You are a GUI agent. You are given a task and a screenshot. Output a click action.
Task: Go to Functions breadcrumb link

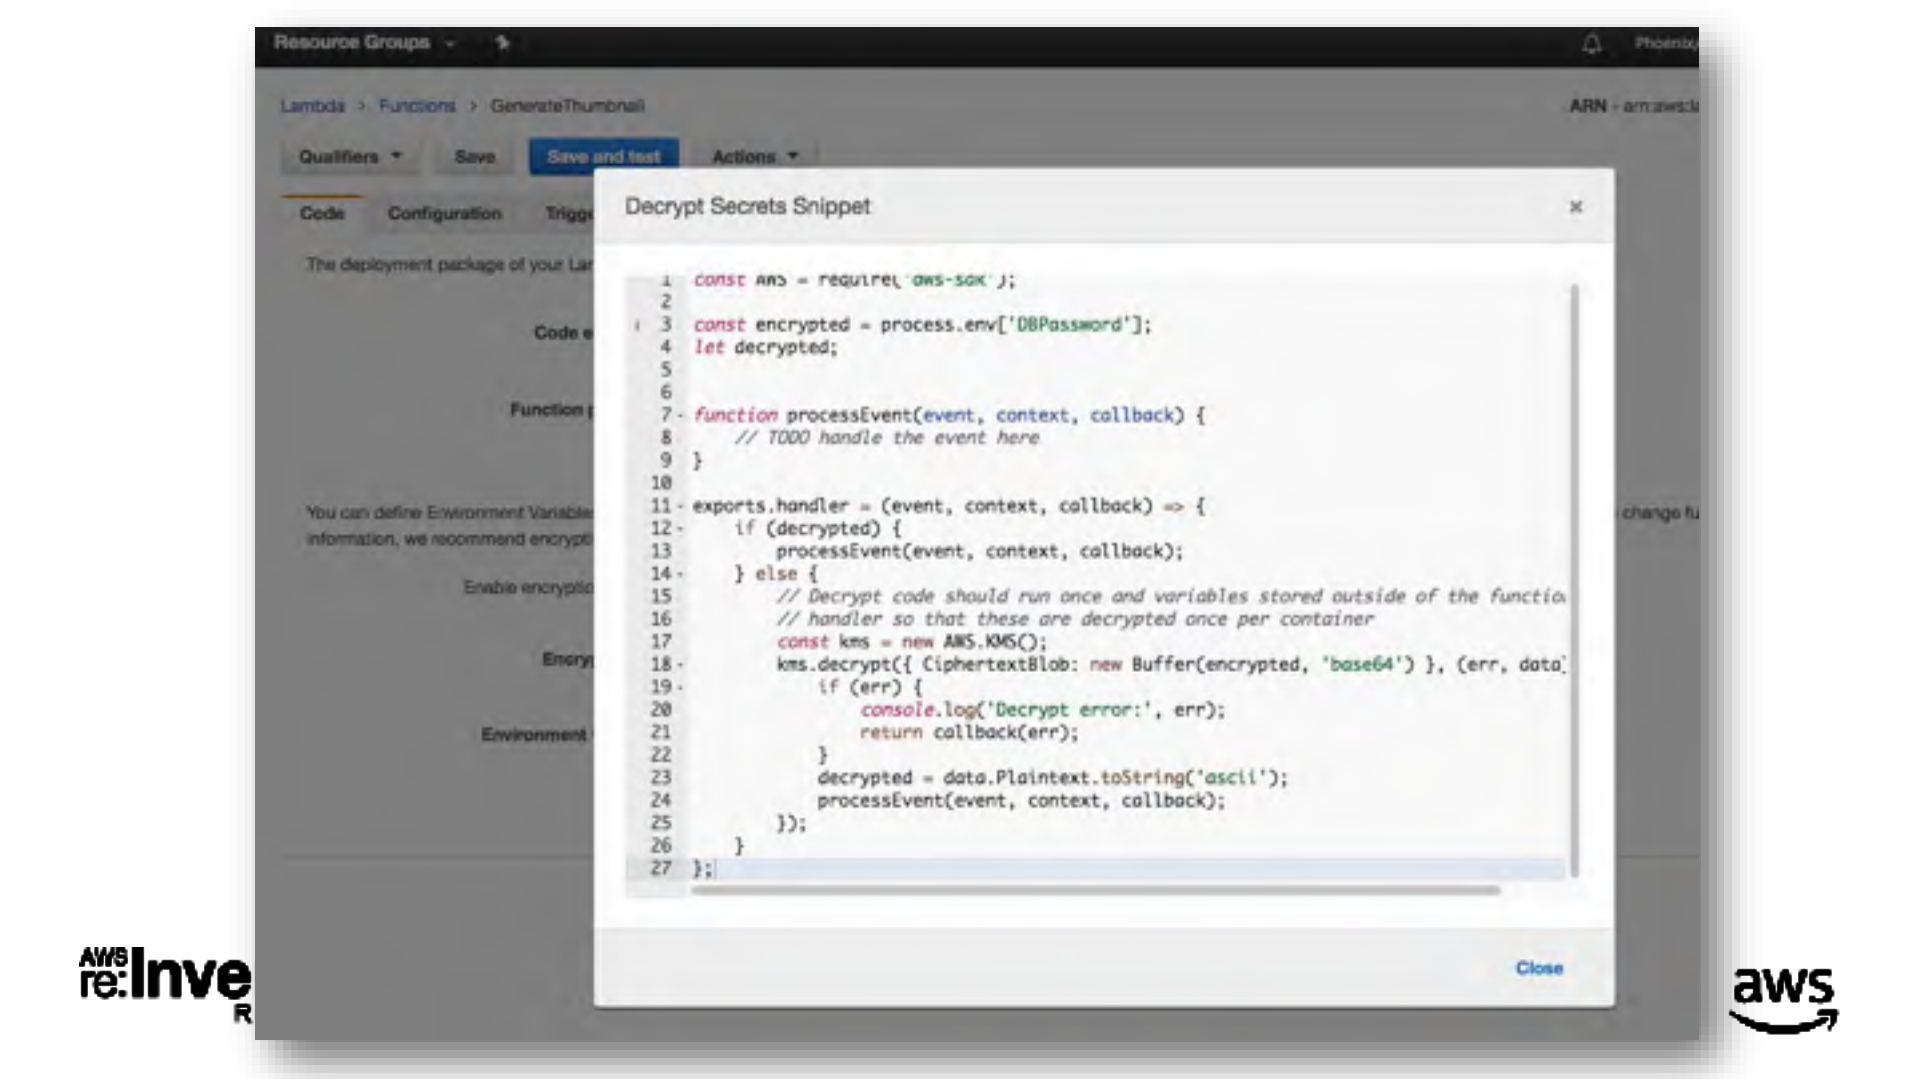tap(416, 106)
